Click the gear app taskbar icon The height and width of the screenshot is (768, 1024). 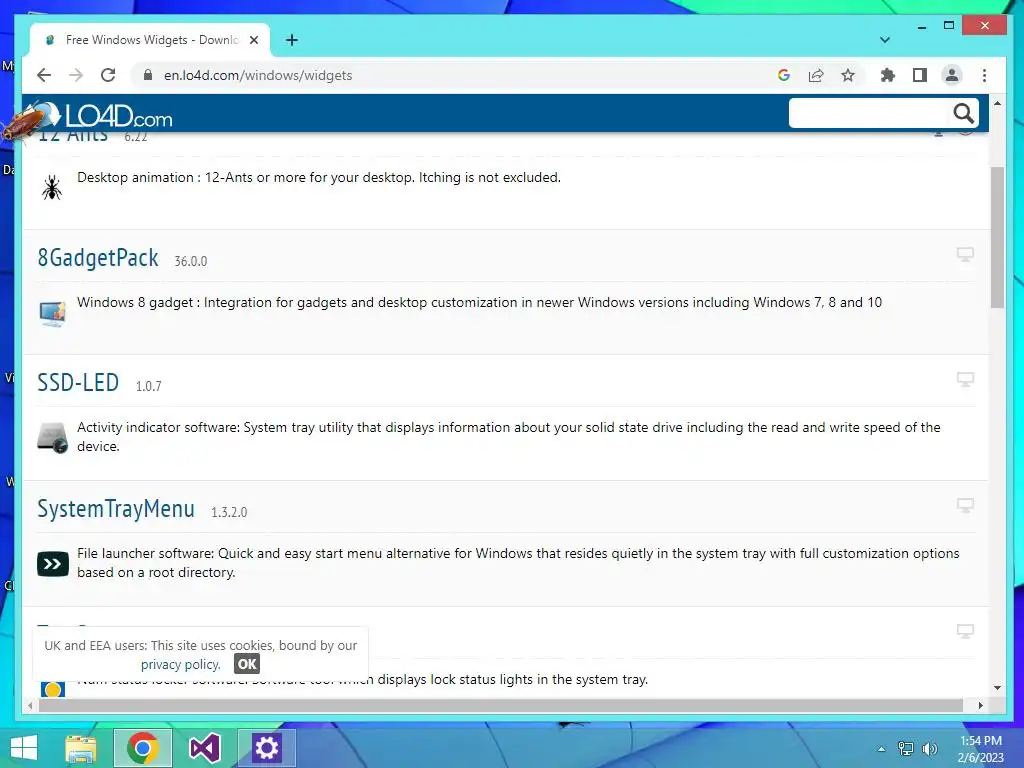pos(266,748)
